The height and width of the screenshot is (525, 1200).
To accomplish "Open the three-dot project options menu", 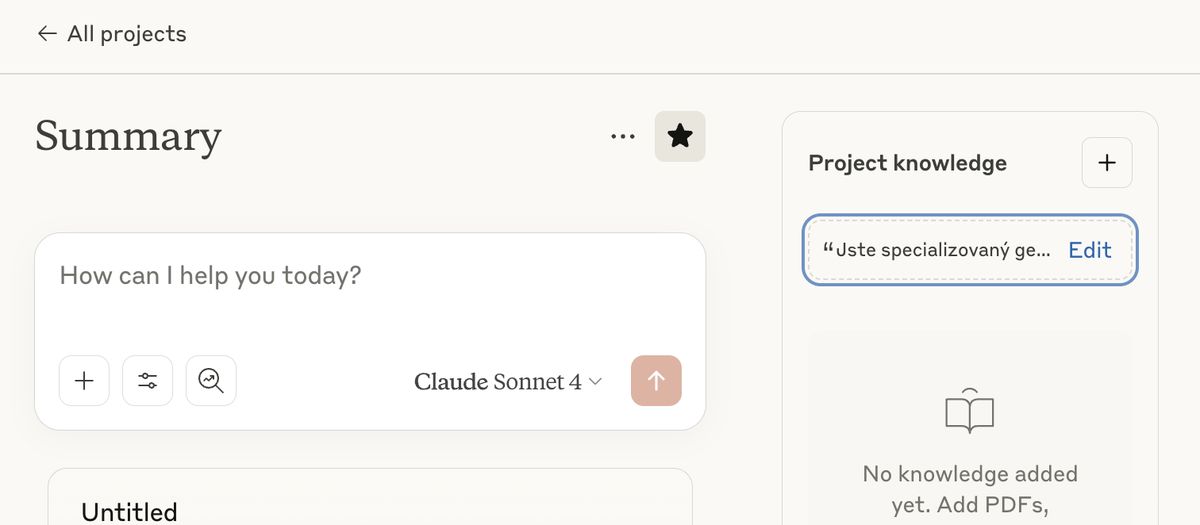I will [622, 137].
